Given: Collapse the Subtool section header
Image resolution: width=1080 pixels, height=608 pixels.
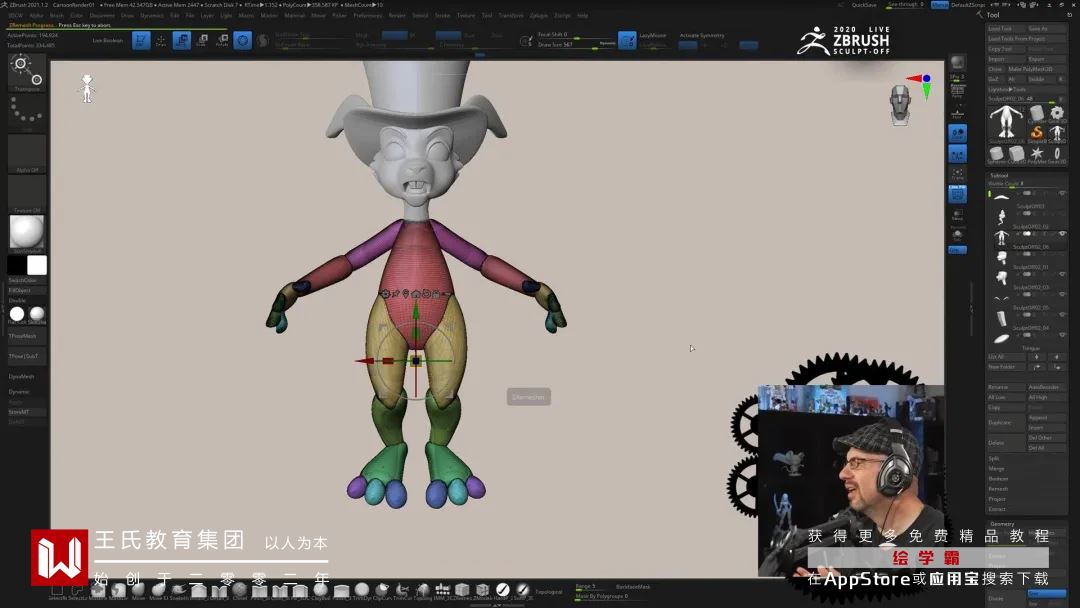Looking at the screenshot, I should tap(999, 176).
